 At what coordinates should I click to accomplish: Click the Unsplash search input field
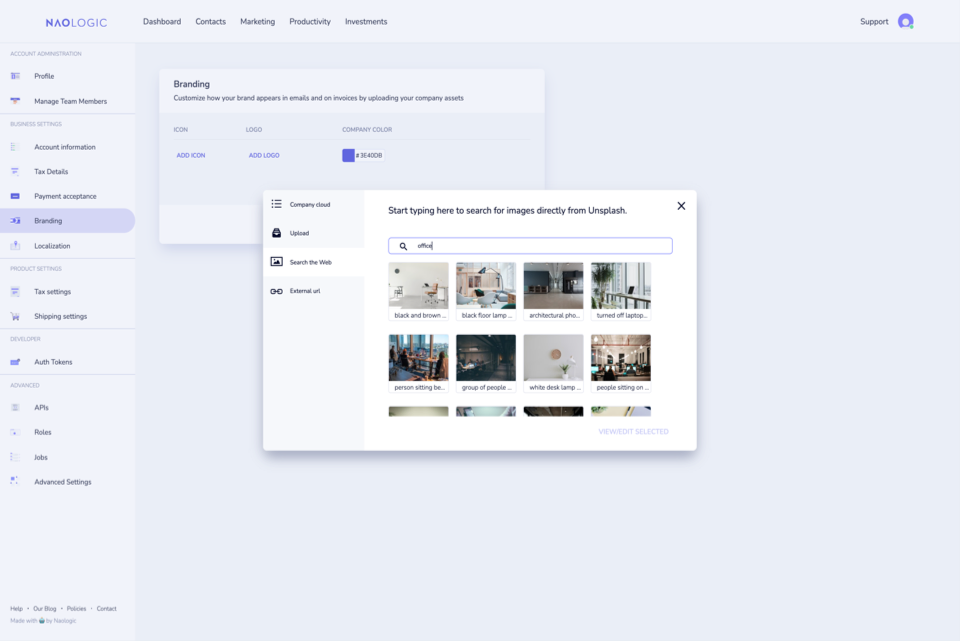pos(530,246)
